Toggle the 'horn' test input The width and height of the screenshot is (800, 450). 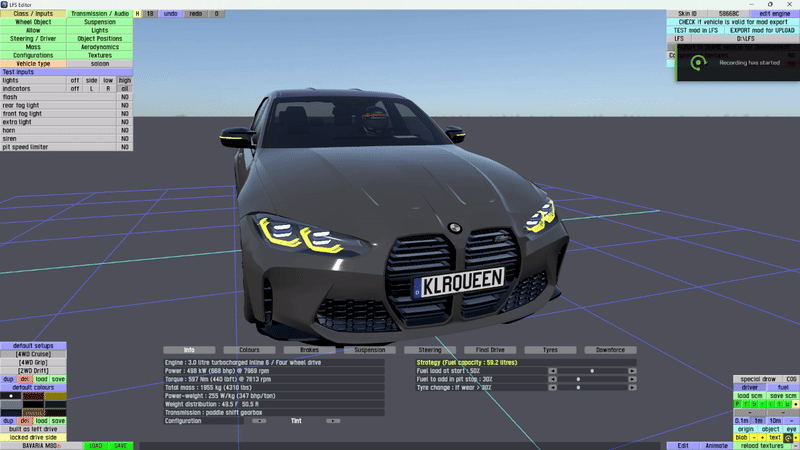[x=124, y=130]
